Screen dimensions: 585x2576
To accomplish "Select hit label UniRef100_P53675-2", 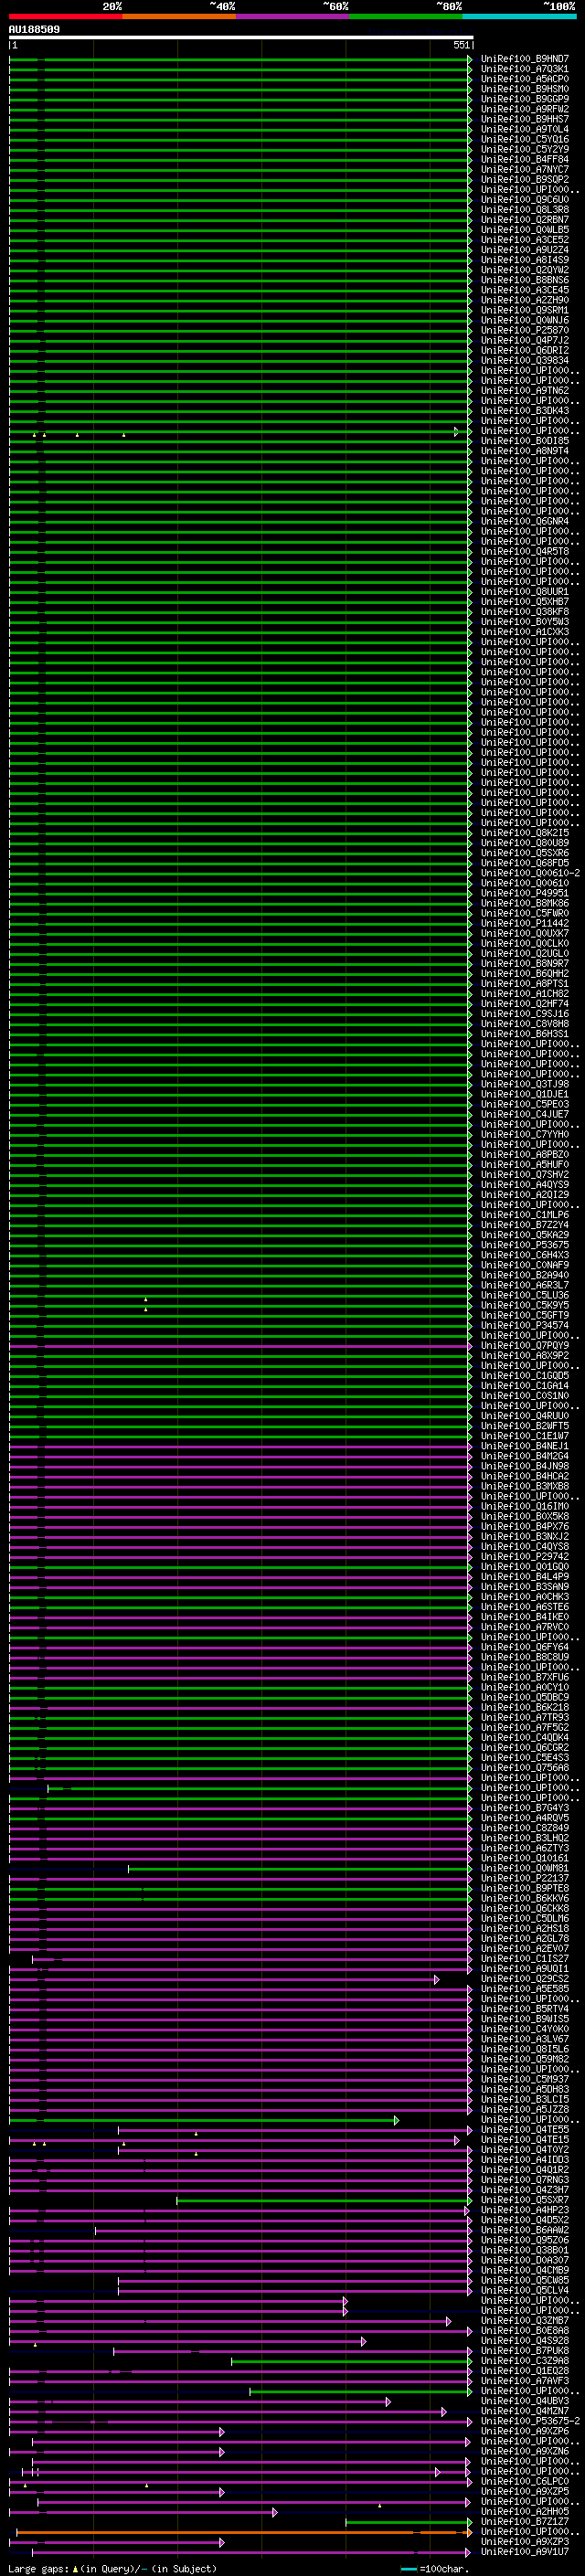I will (x=530, y=2421).
